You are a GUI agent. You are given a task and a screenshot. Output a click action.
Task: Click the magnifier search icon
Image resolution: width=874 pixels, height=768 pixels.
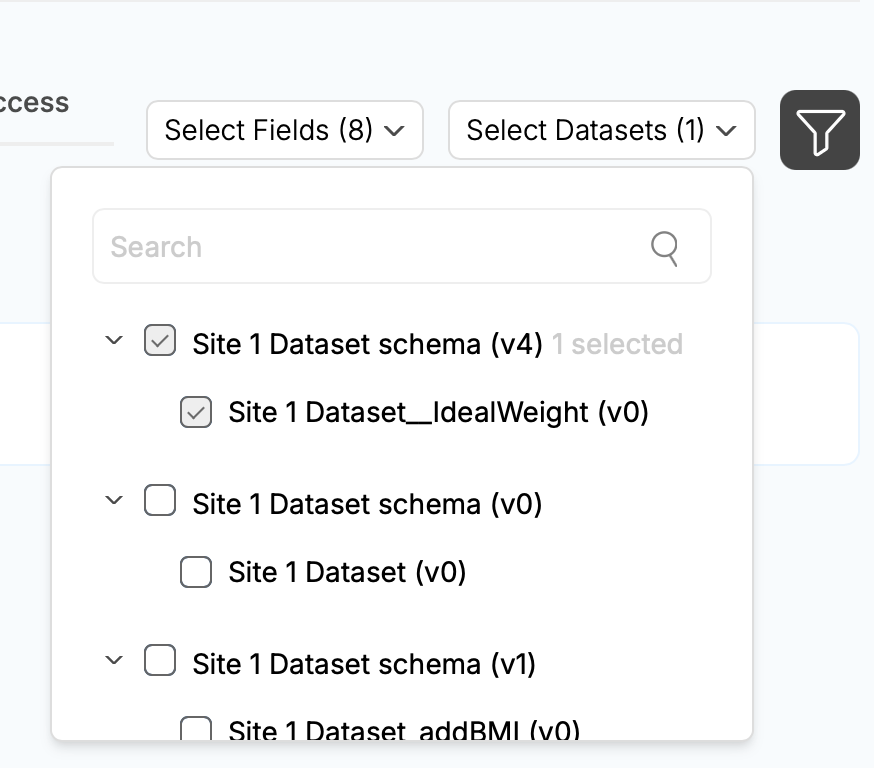coord(664,248)
